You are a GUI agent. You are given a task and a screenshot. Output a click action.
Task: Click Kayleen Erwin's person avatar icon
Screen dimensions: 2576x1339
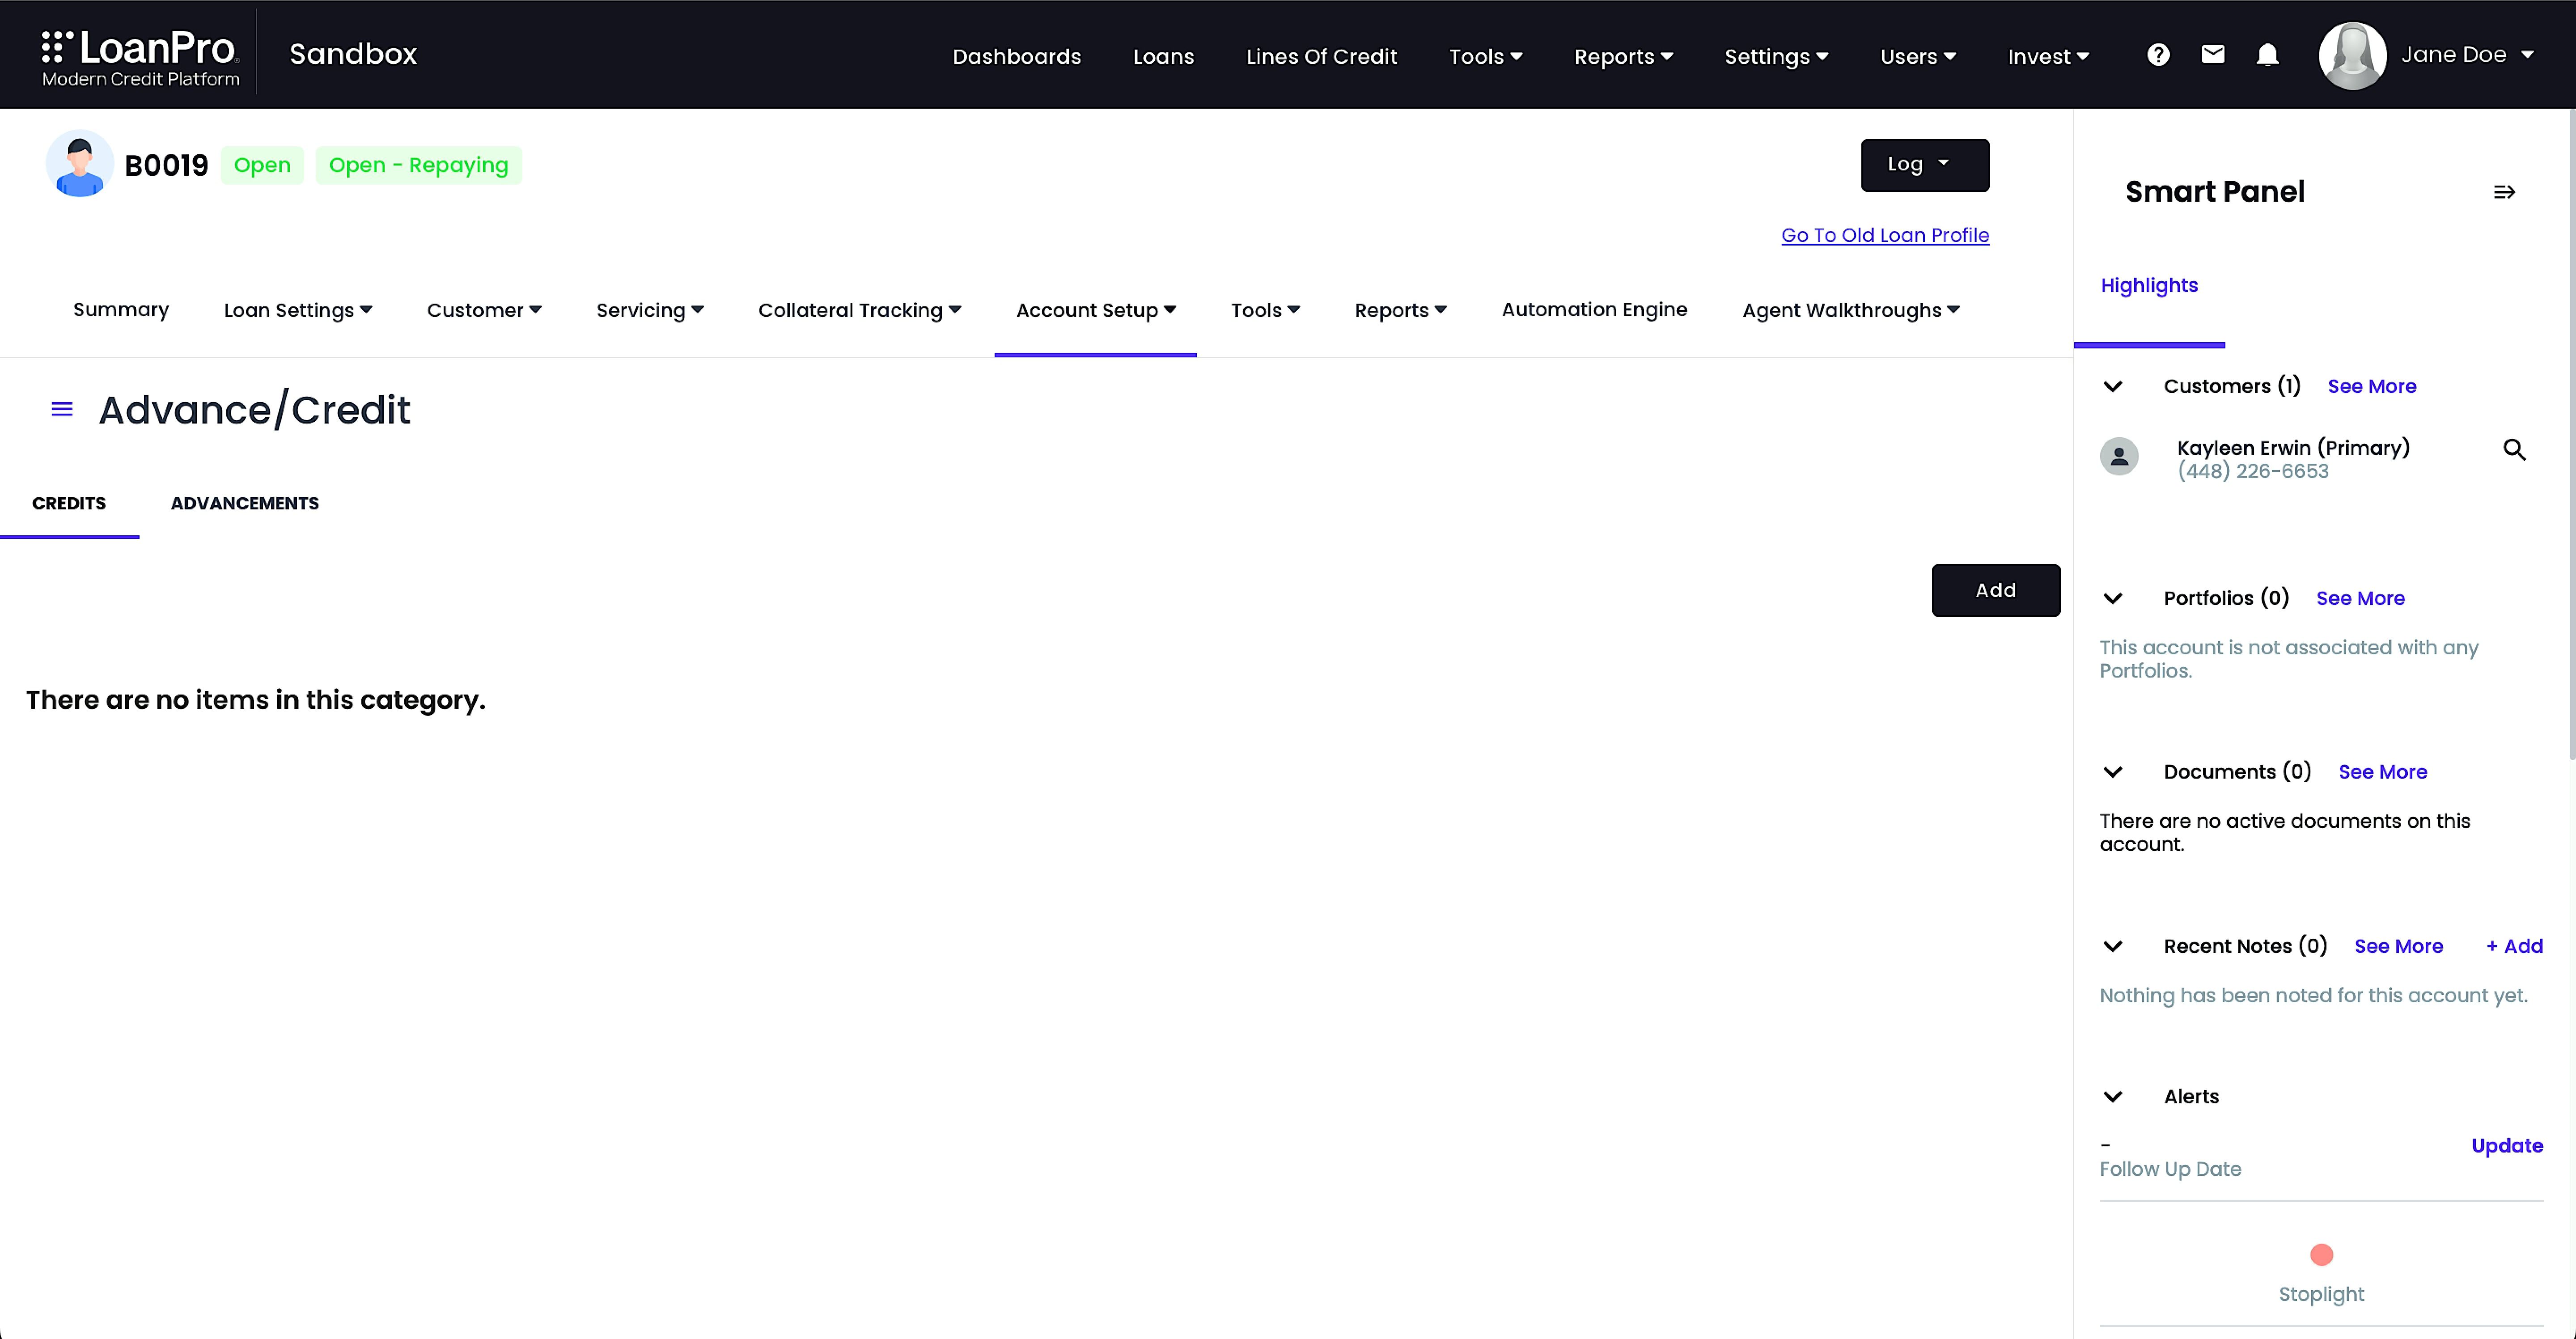pyautogui.click(x=2119, y=457)
